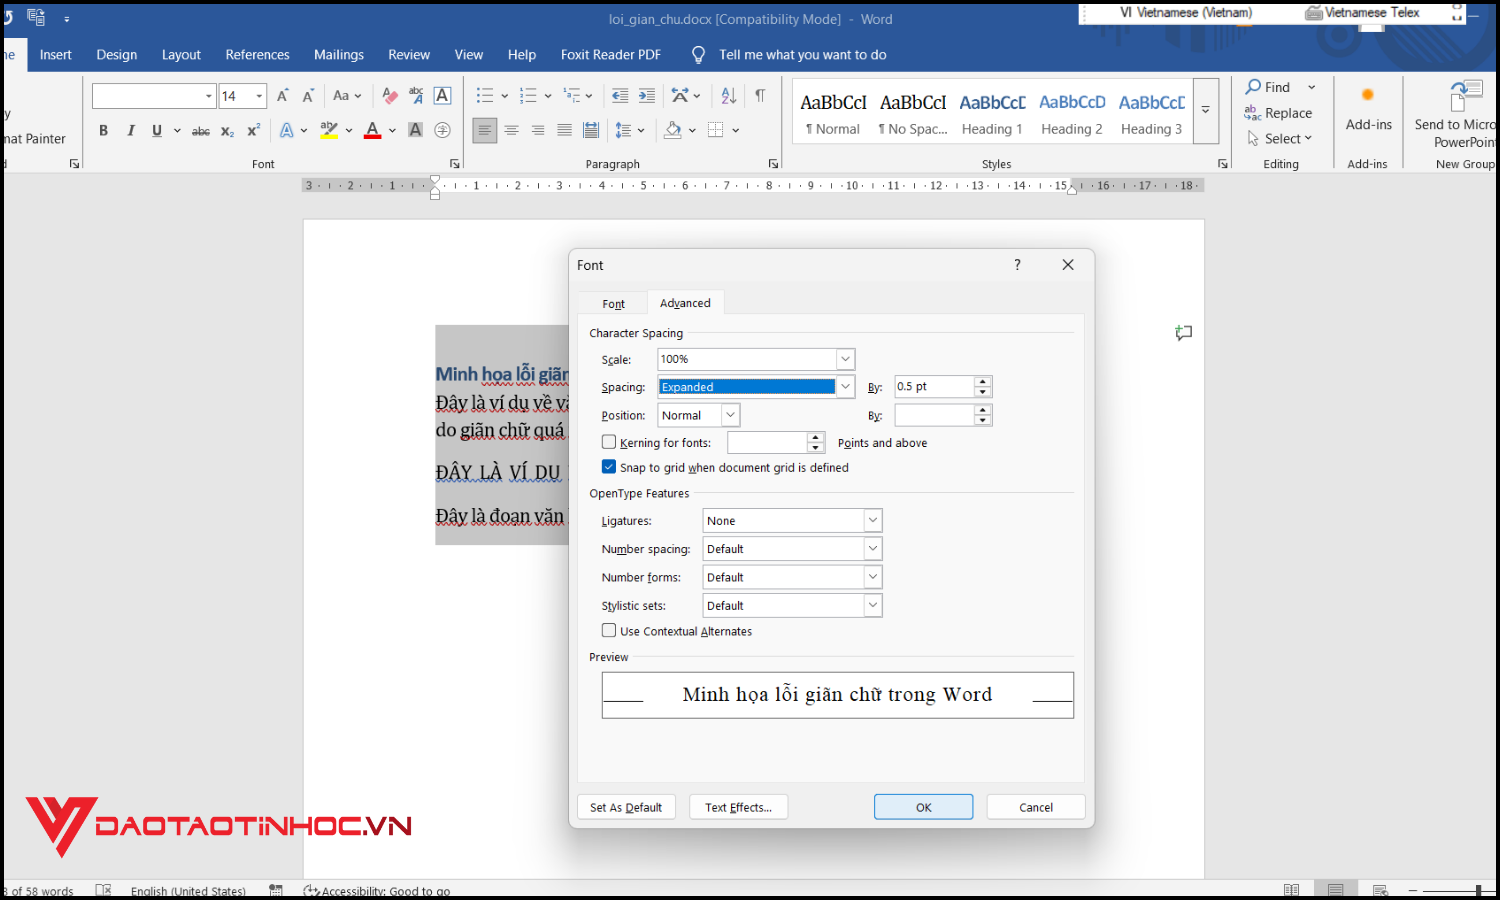Enable Kerning for fonts
1500x900 pixels.
(x=609, y=441)
